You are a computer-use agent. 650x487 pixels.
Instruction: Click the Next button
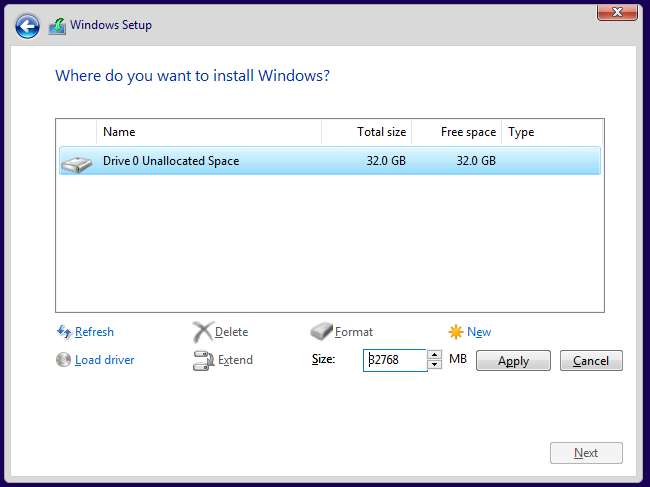coord(586,453)
